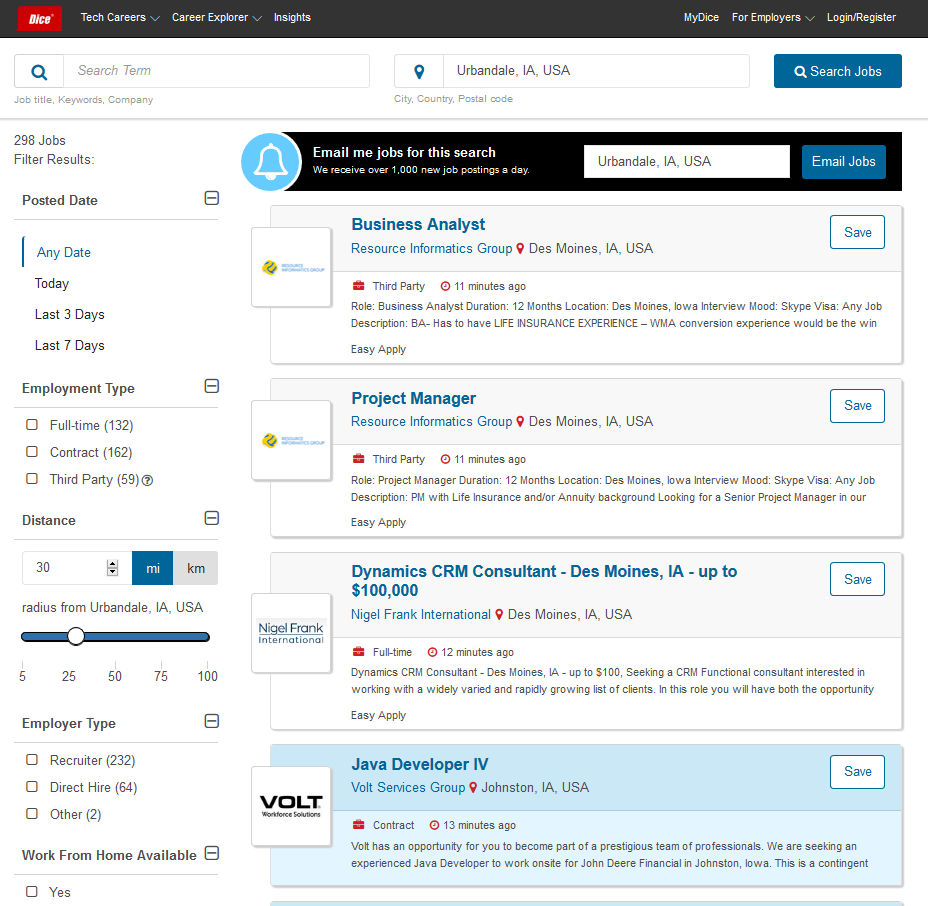Click briefcase icon in Dynamics CRM listing

pyautogui.click(x=359, y=652)
